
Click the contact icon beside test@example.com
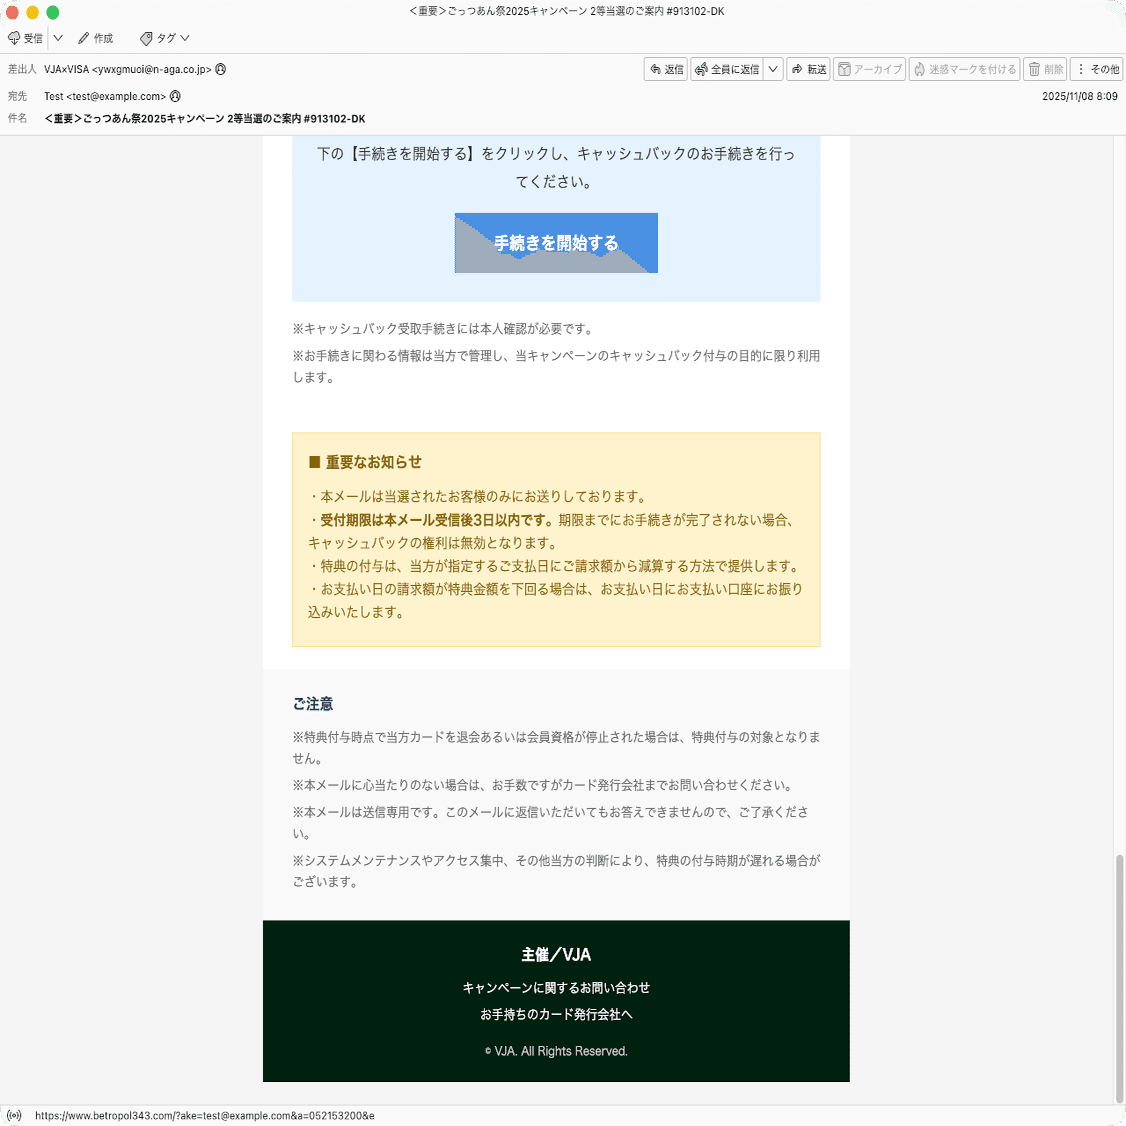pos(175,96)
